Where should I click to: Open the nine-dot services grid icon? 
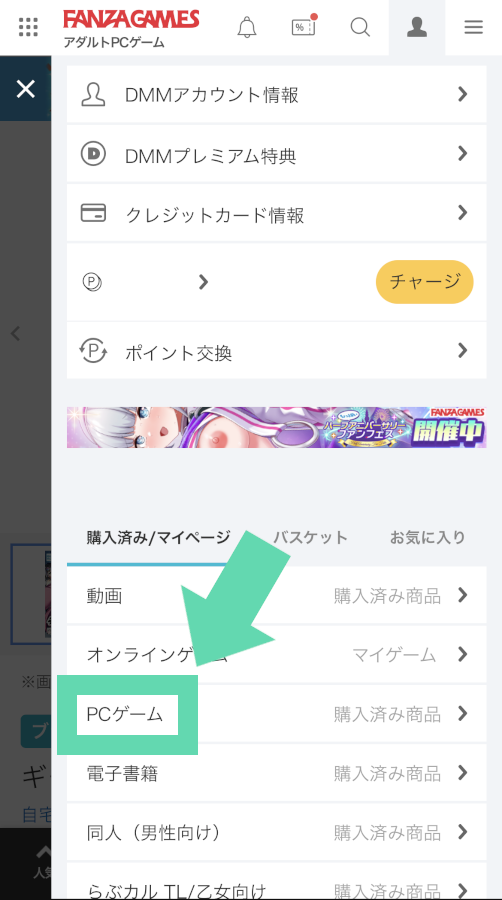28,27
